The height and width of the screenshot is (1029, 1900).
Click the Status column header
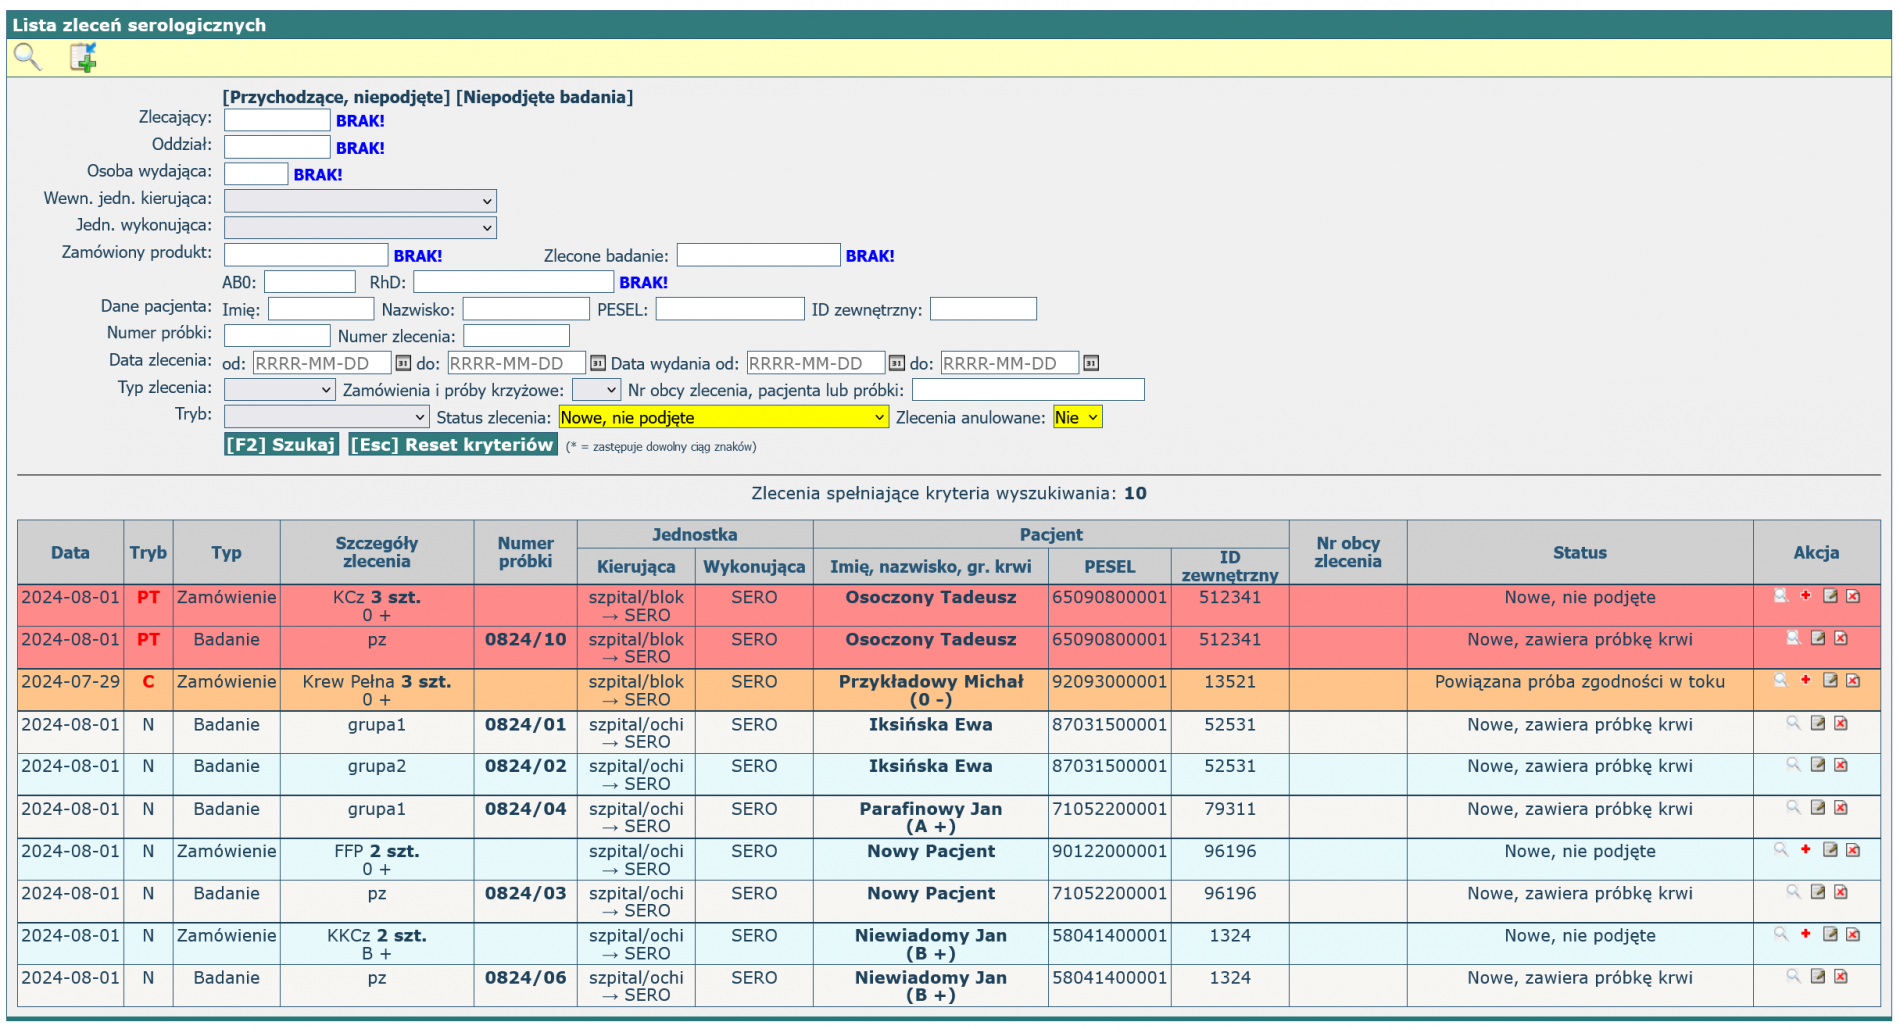coord(1580,553)
